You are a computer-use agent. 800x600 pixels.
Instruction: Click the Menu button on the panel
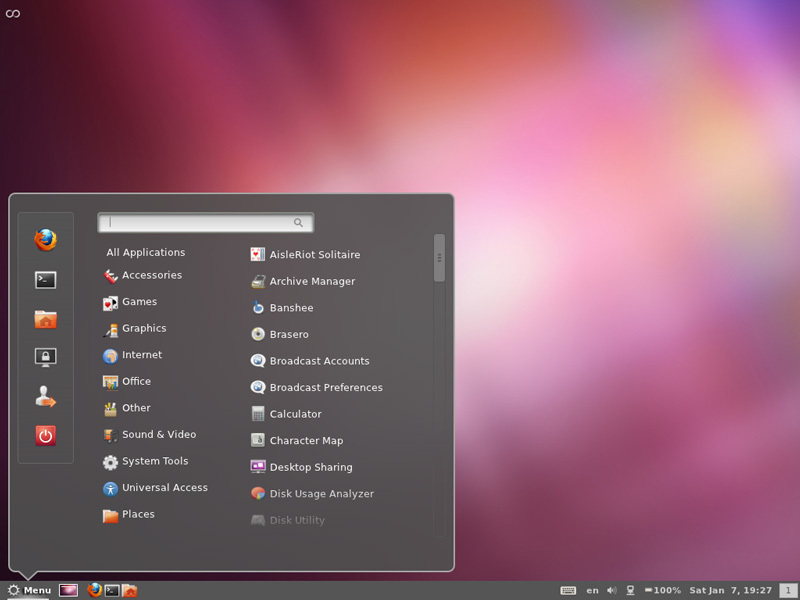(30, 590)
